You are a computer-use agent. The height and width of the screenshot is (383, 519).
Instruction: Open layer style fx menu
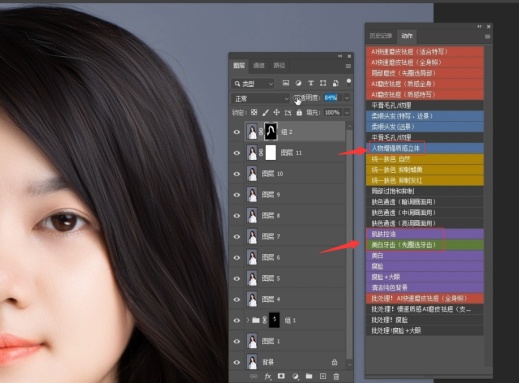pyautogui.click(x=268, y=376)
